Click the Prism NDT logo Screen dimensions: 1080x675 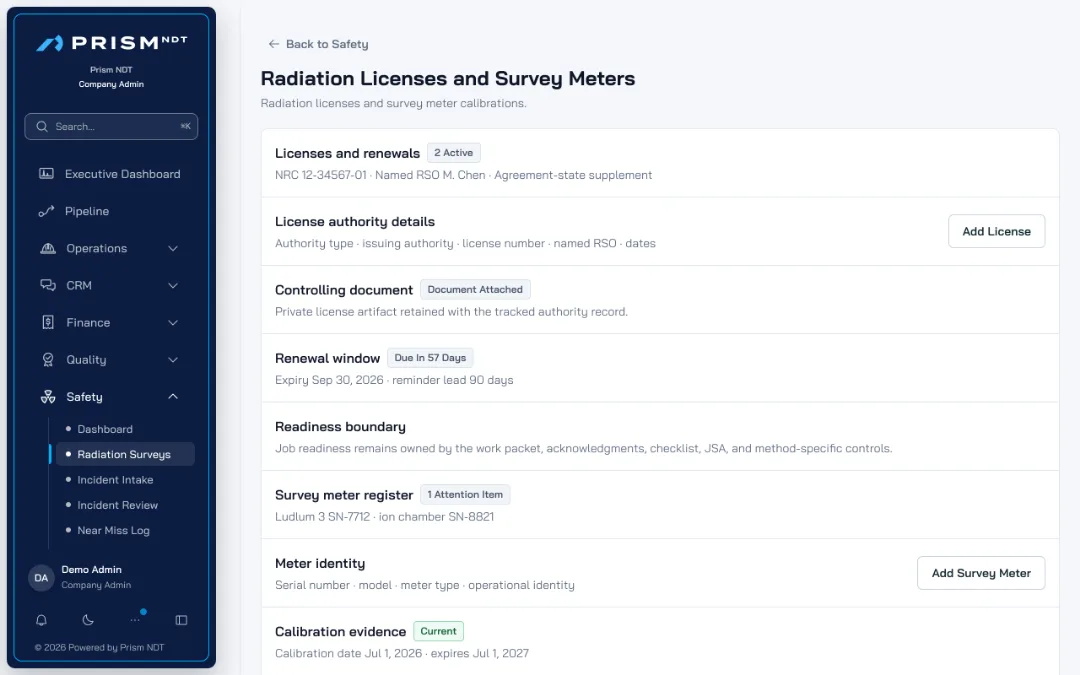click(x=112, y=43)
